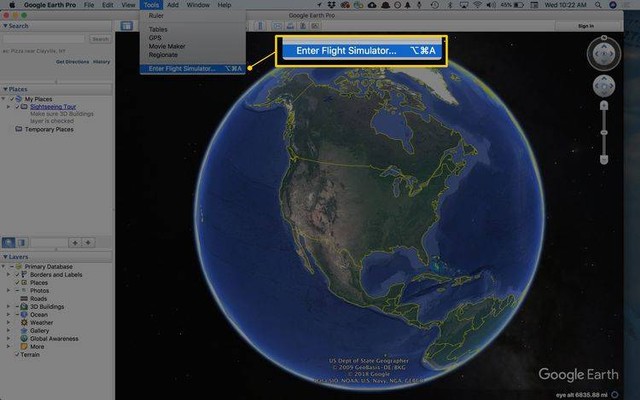Click the Search button
This screenshot has width=640, height=400.
pyautogui.click(x=100, y=39)
